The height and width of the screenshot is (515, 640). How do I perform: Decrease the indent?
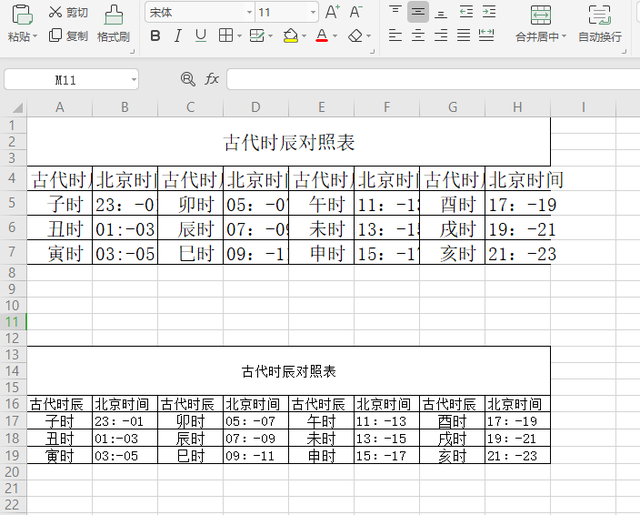pos(466,12)
